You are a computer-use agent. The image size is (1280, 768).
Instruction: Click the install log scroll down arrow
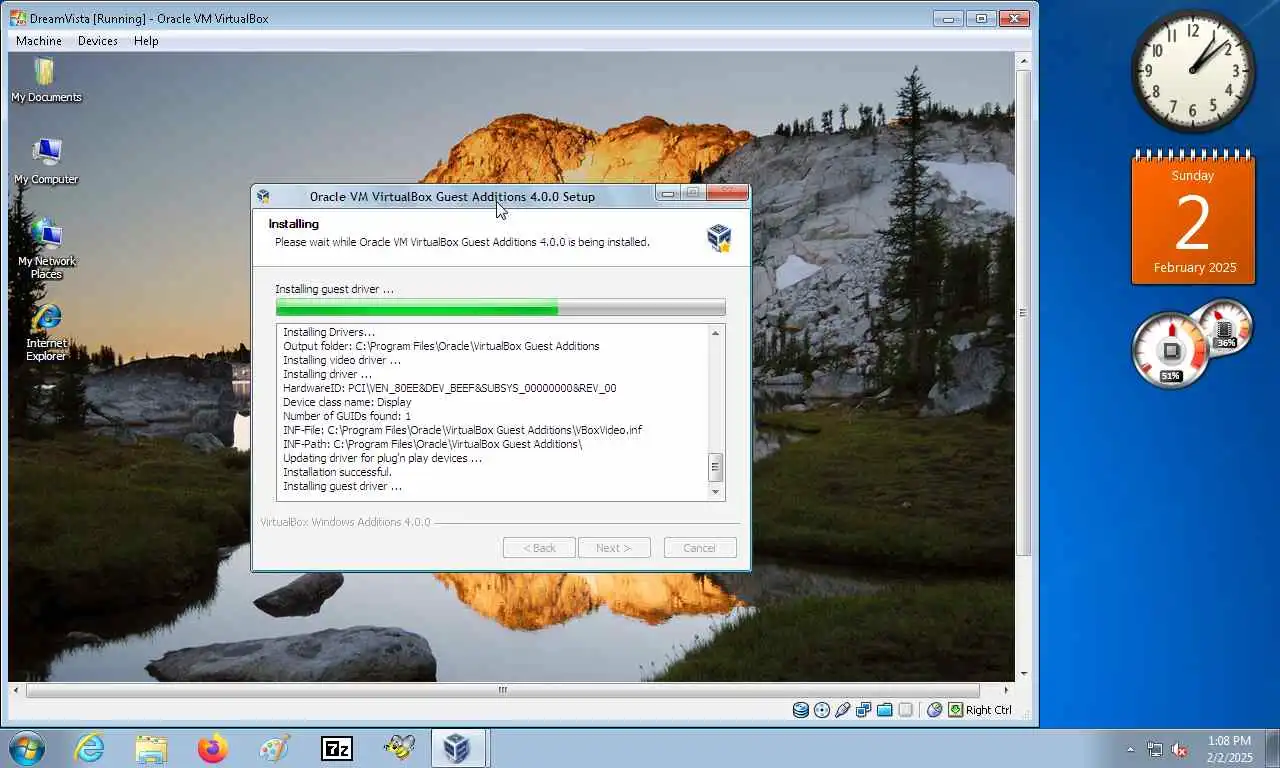click(715, 492)
